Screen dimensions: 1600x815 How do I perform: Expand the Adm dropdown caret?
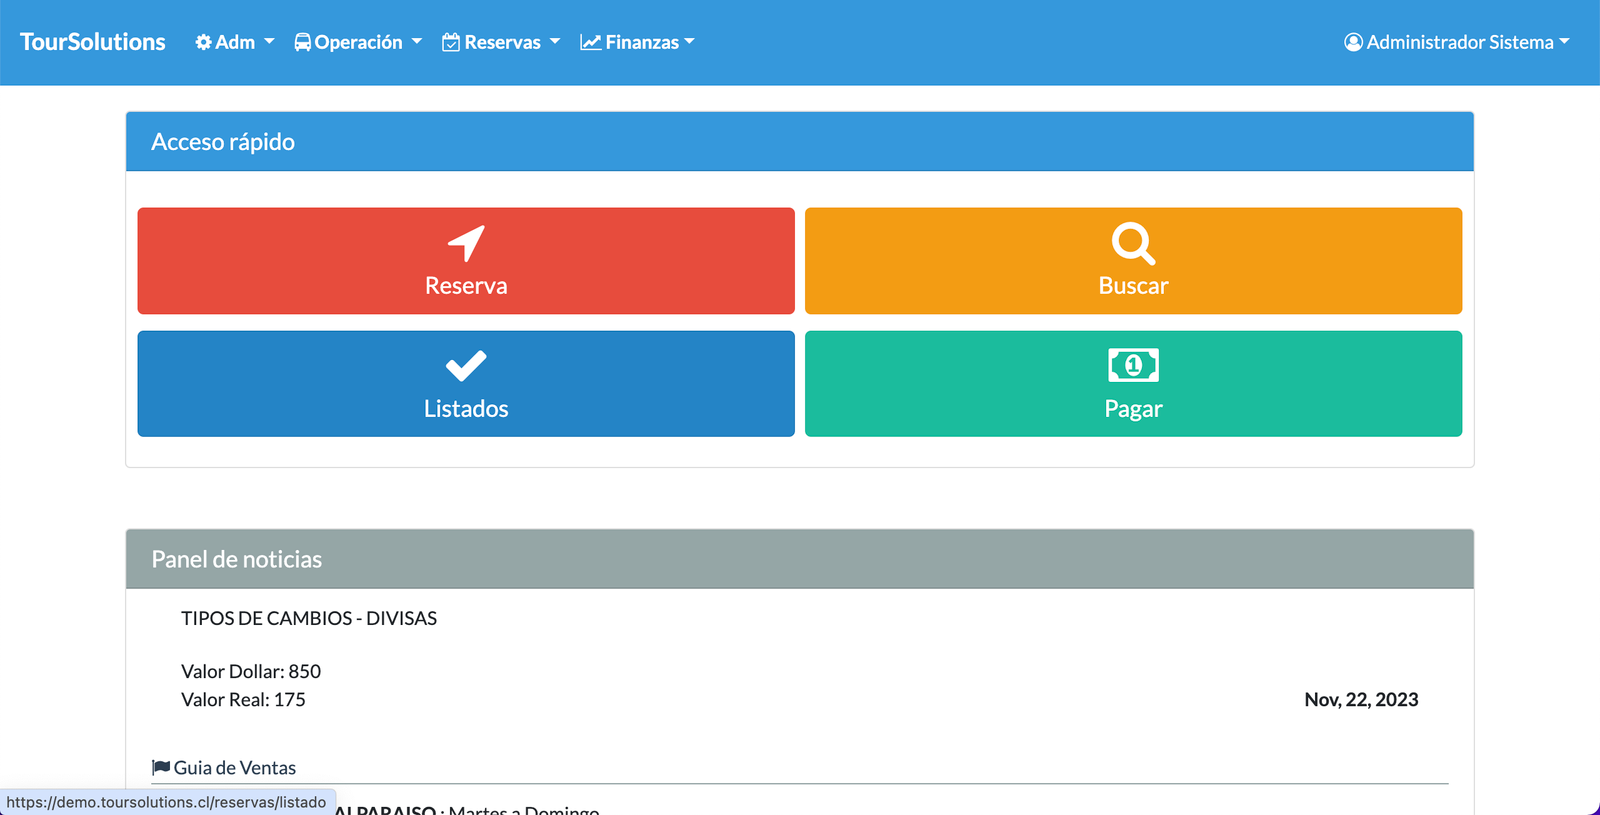[x=269, y=42]
